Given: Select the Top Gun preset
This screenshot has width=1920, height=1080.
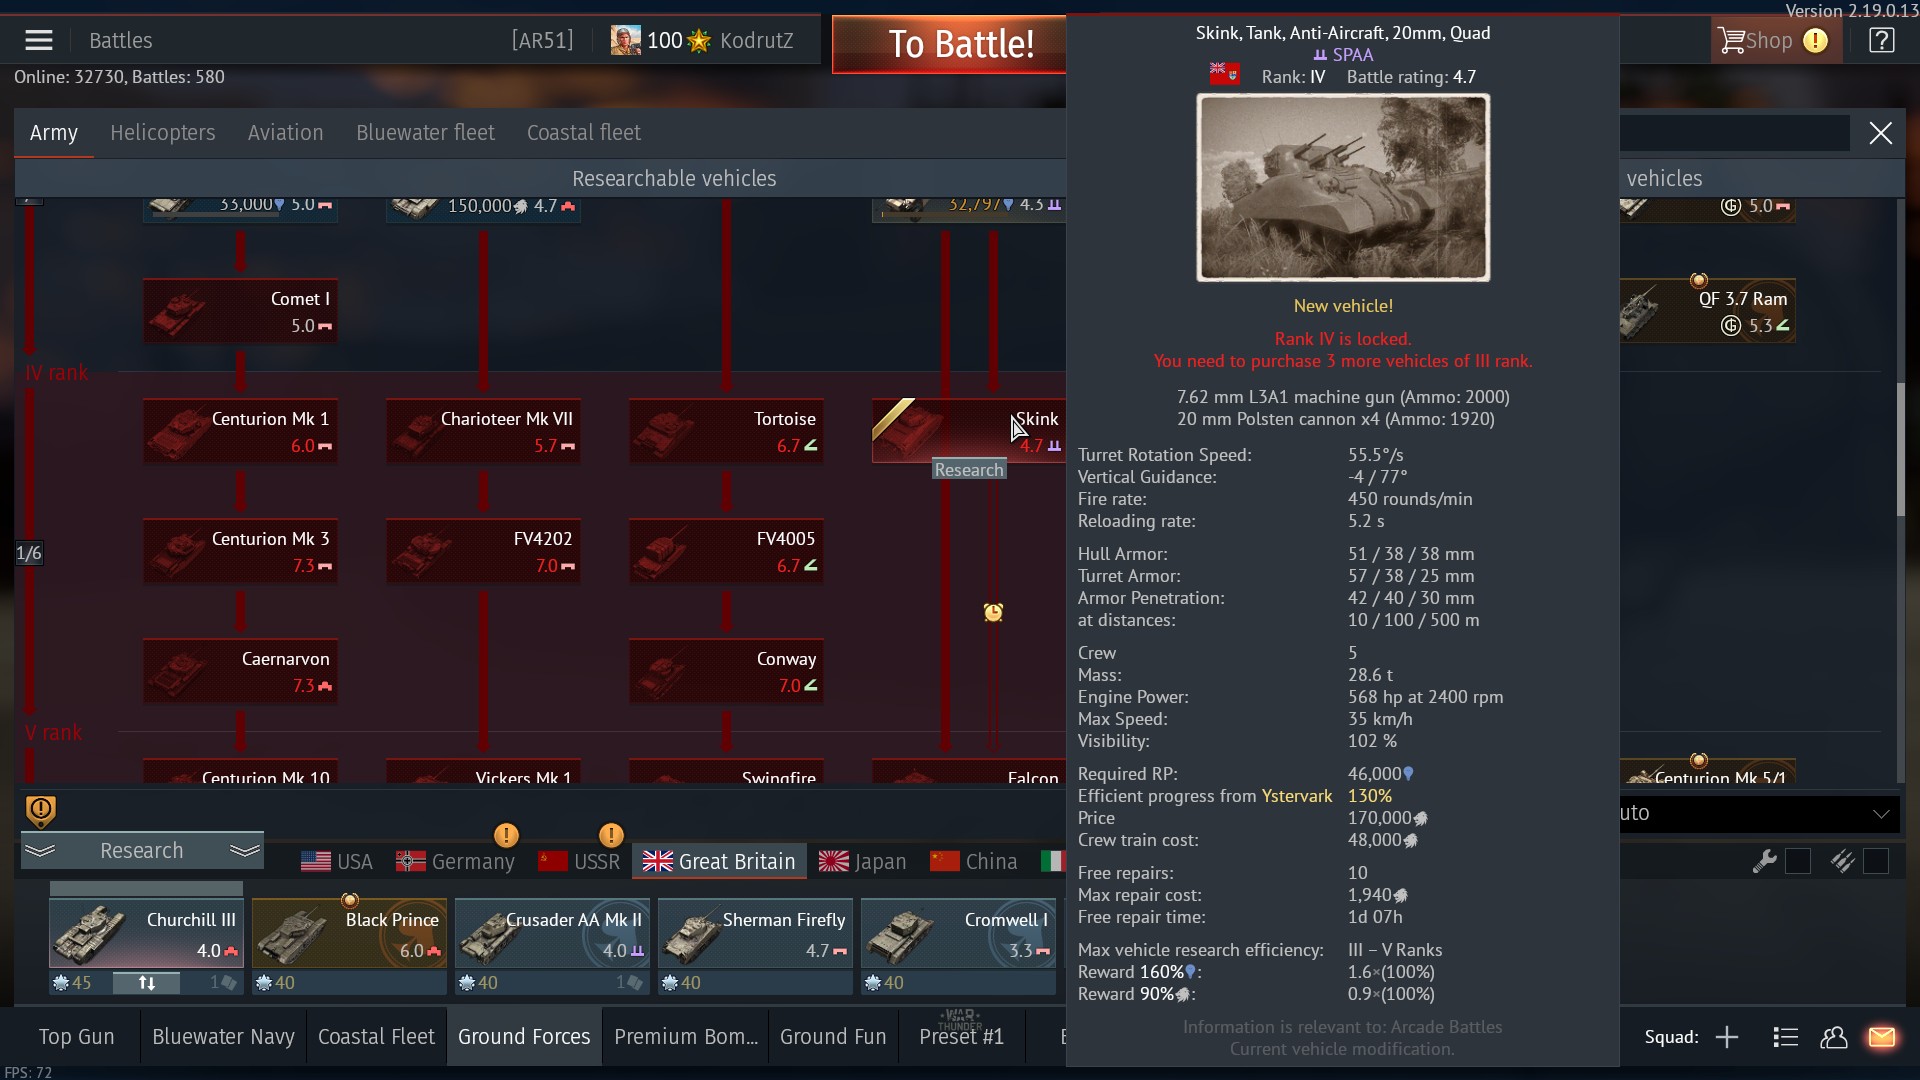Looking at the screenshot, I should [76, 1037].
